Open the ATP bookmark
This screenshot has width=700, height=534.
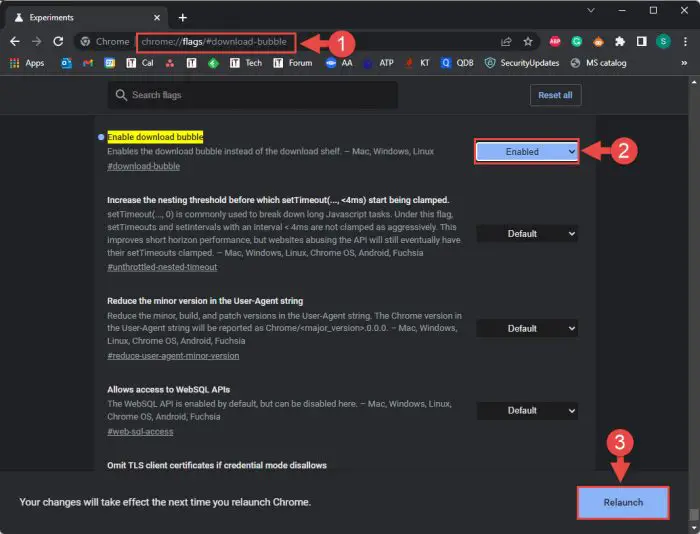[x=379, y=63]
